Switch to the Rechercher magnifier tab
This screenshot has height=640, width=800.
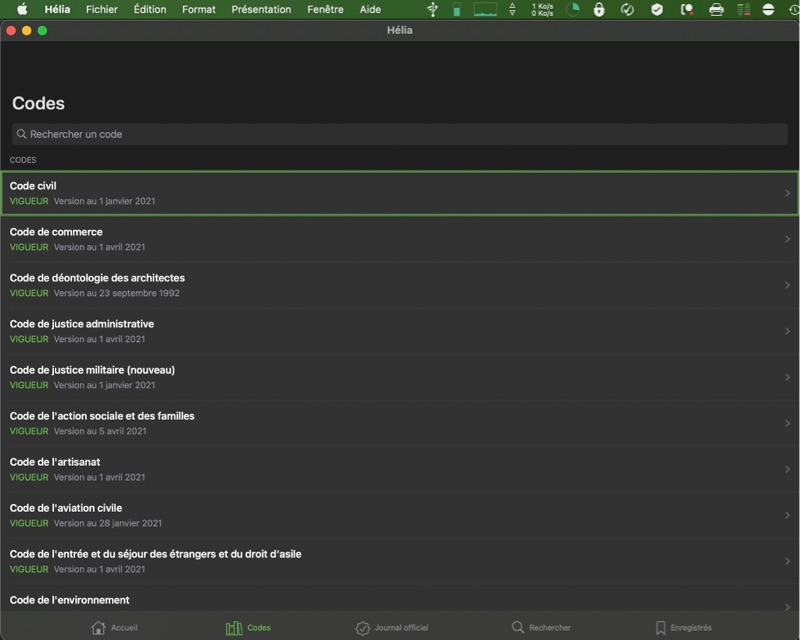[x=518, y=628]
